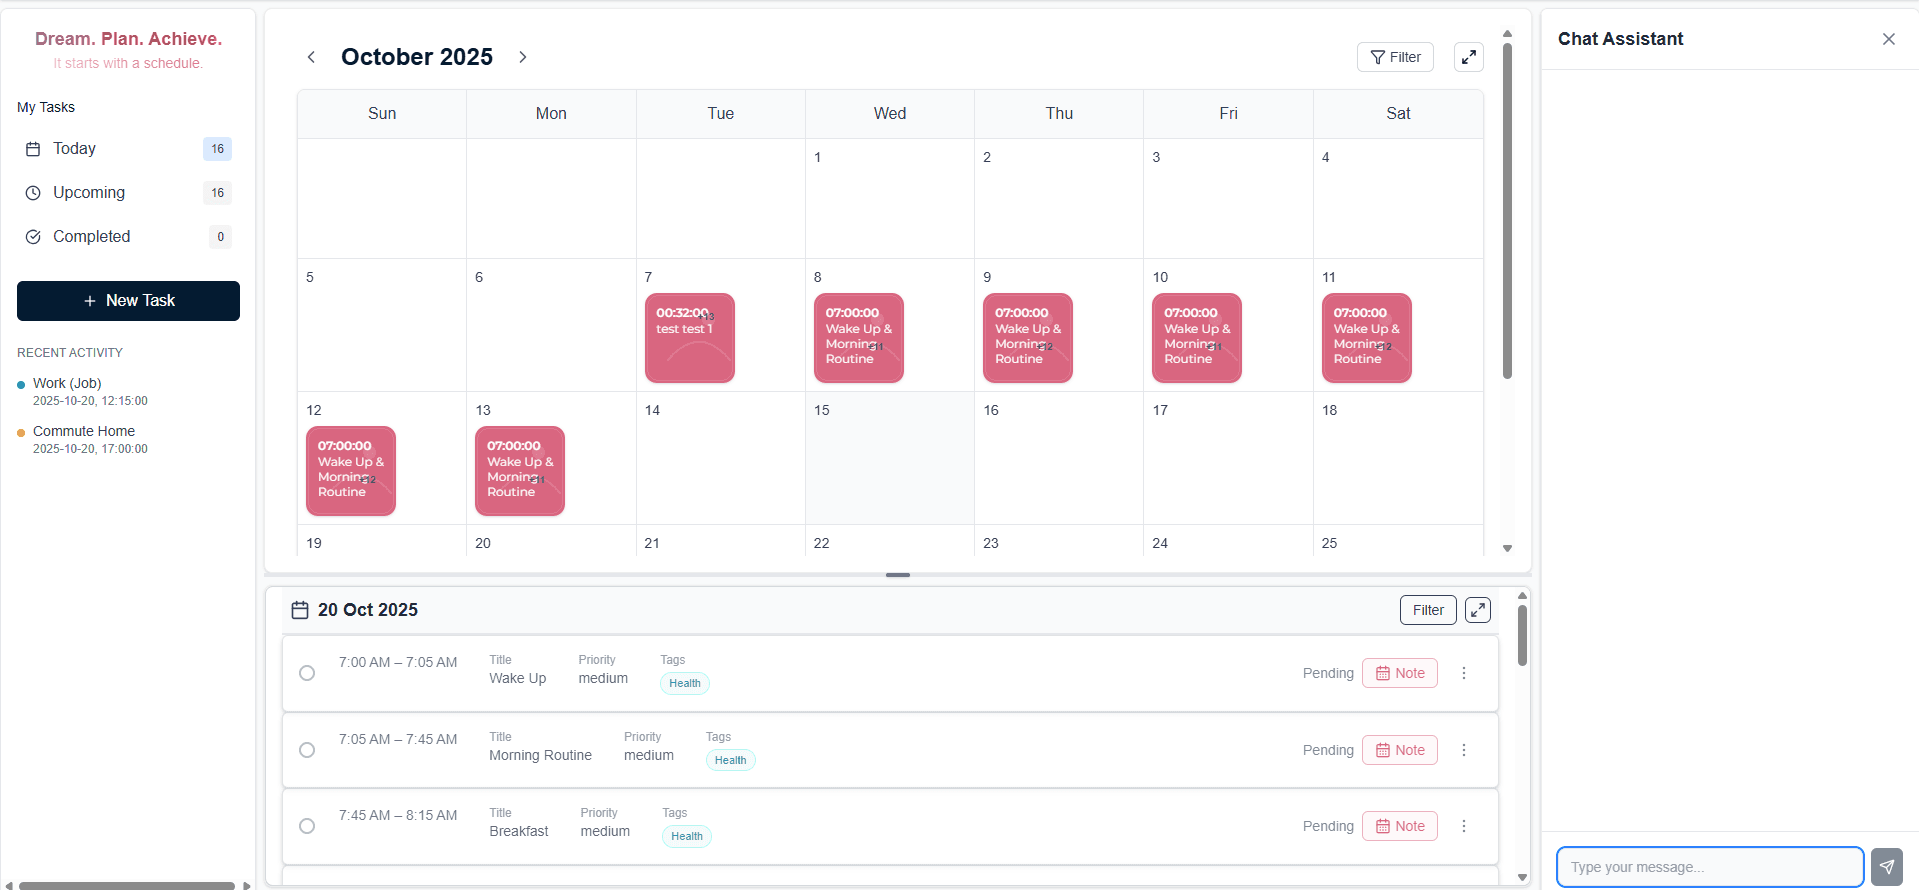Navigate to September using the back chevron

pos(311,57)
